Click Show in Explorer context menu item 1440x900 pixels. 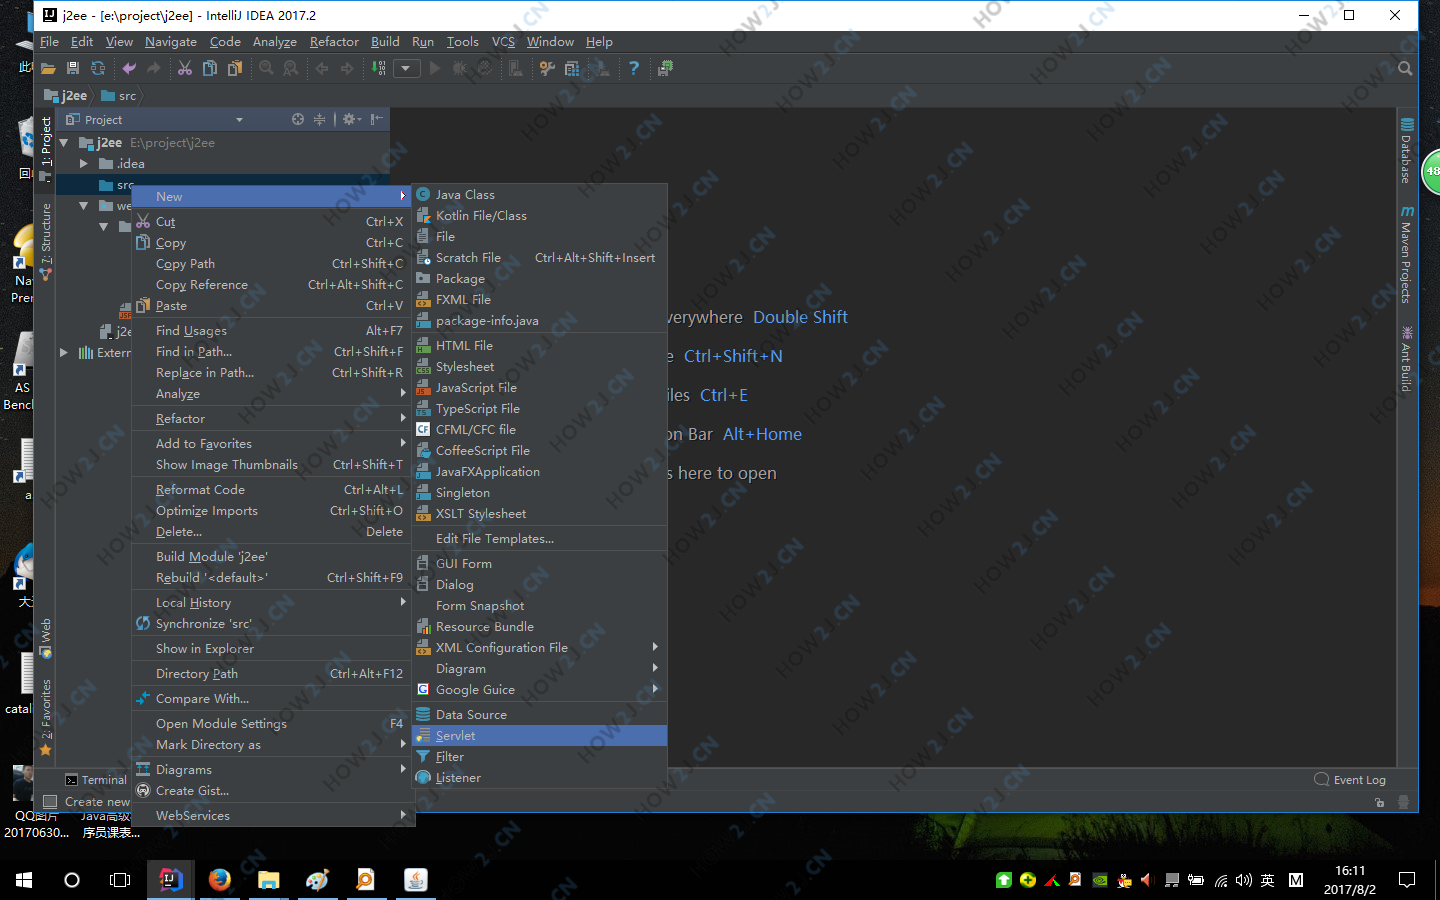272,649
